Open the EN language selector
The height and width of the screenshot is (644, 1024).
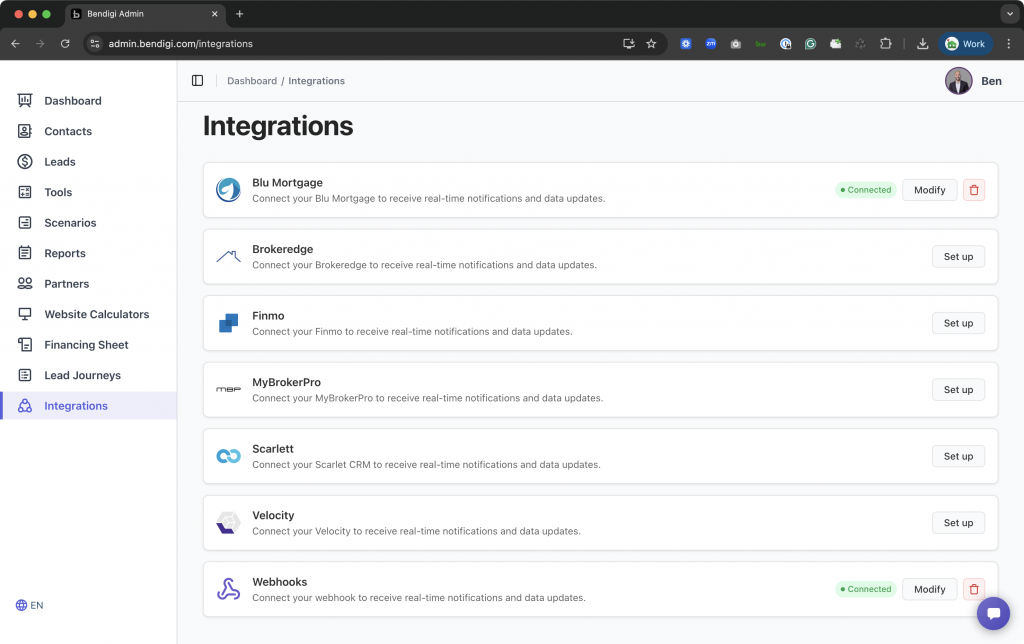click(30, 605)
